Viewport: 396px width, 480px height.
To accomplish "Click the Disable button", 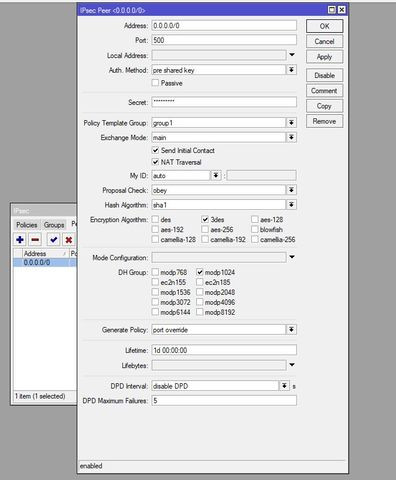I will pyautogui.click(x=324, y=75).
